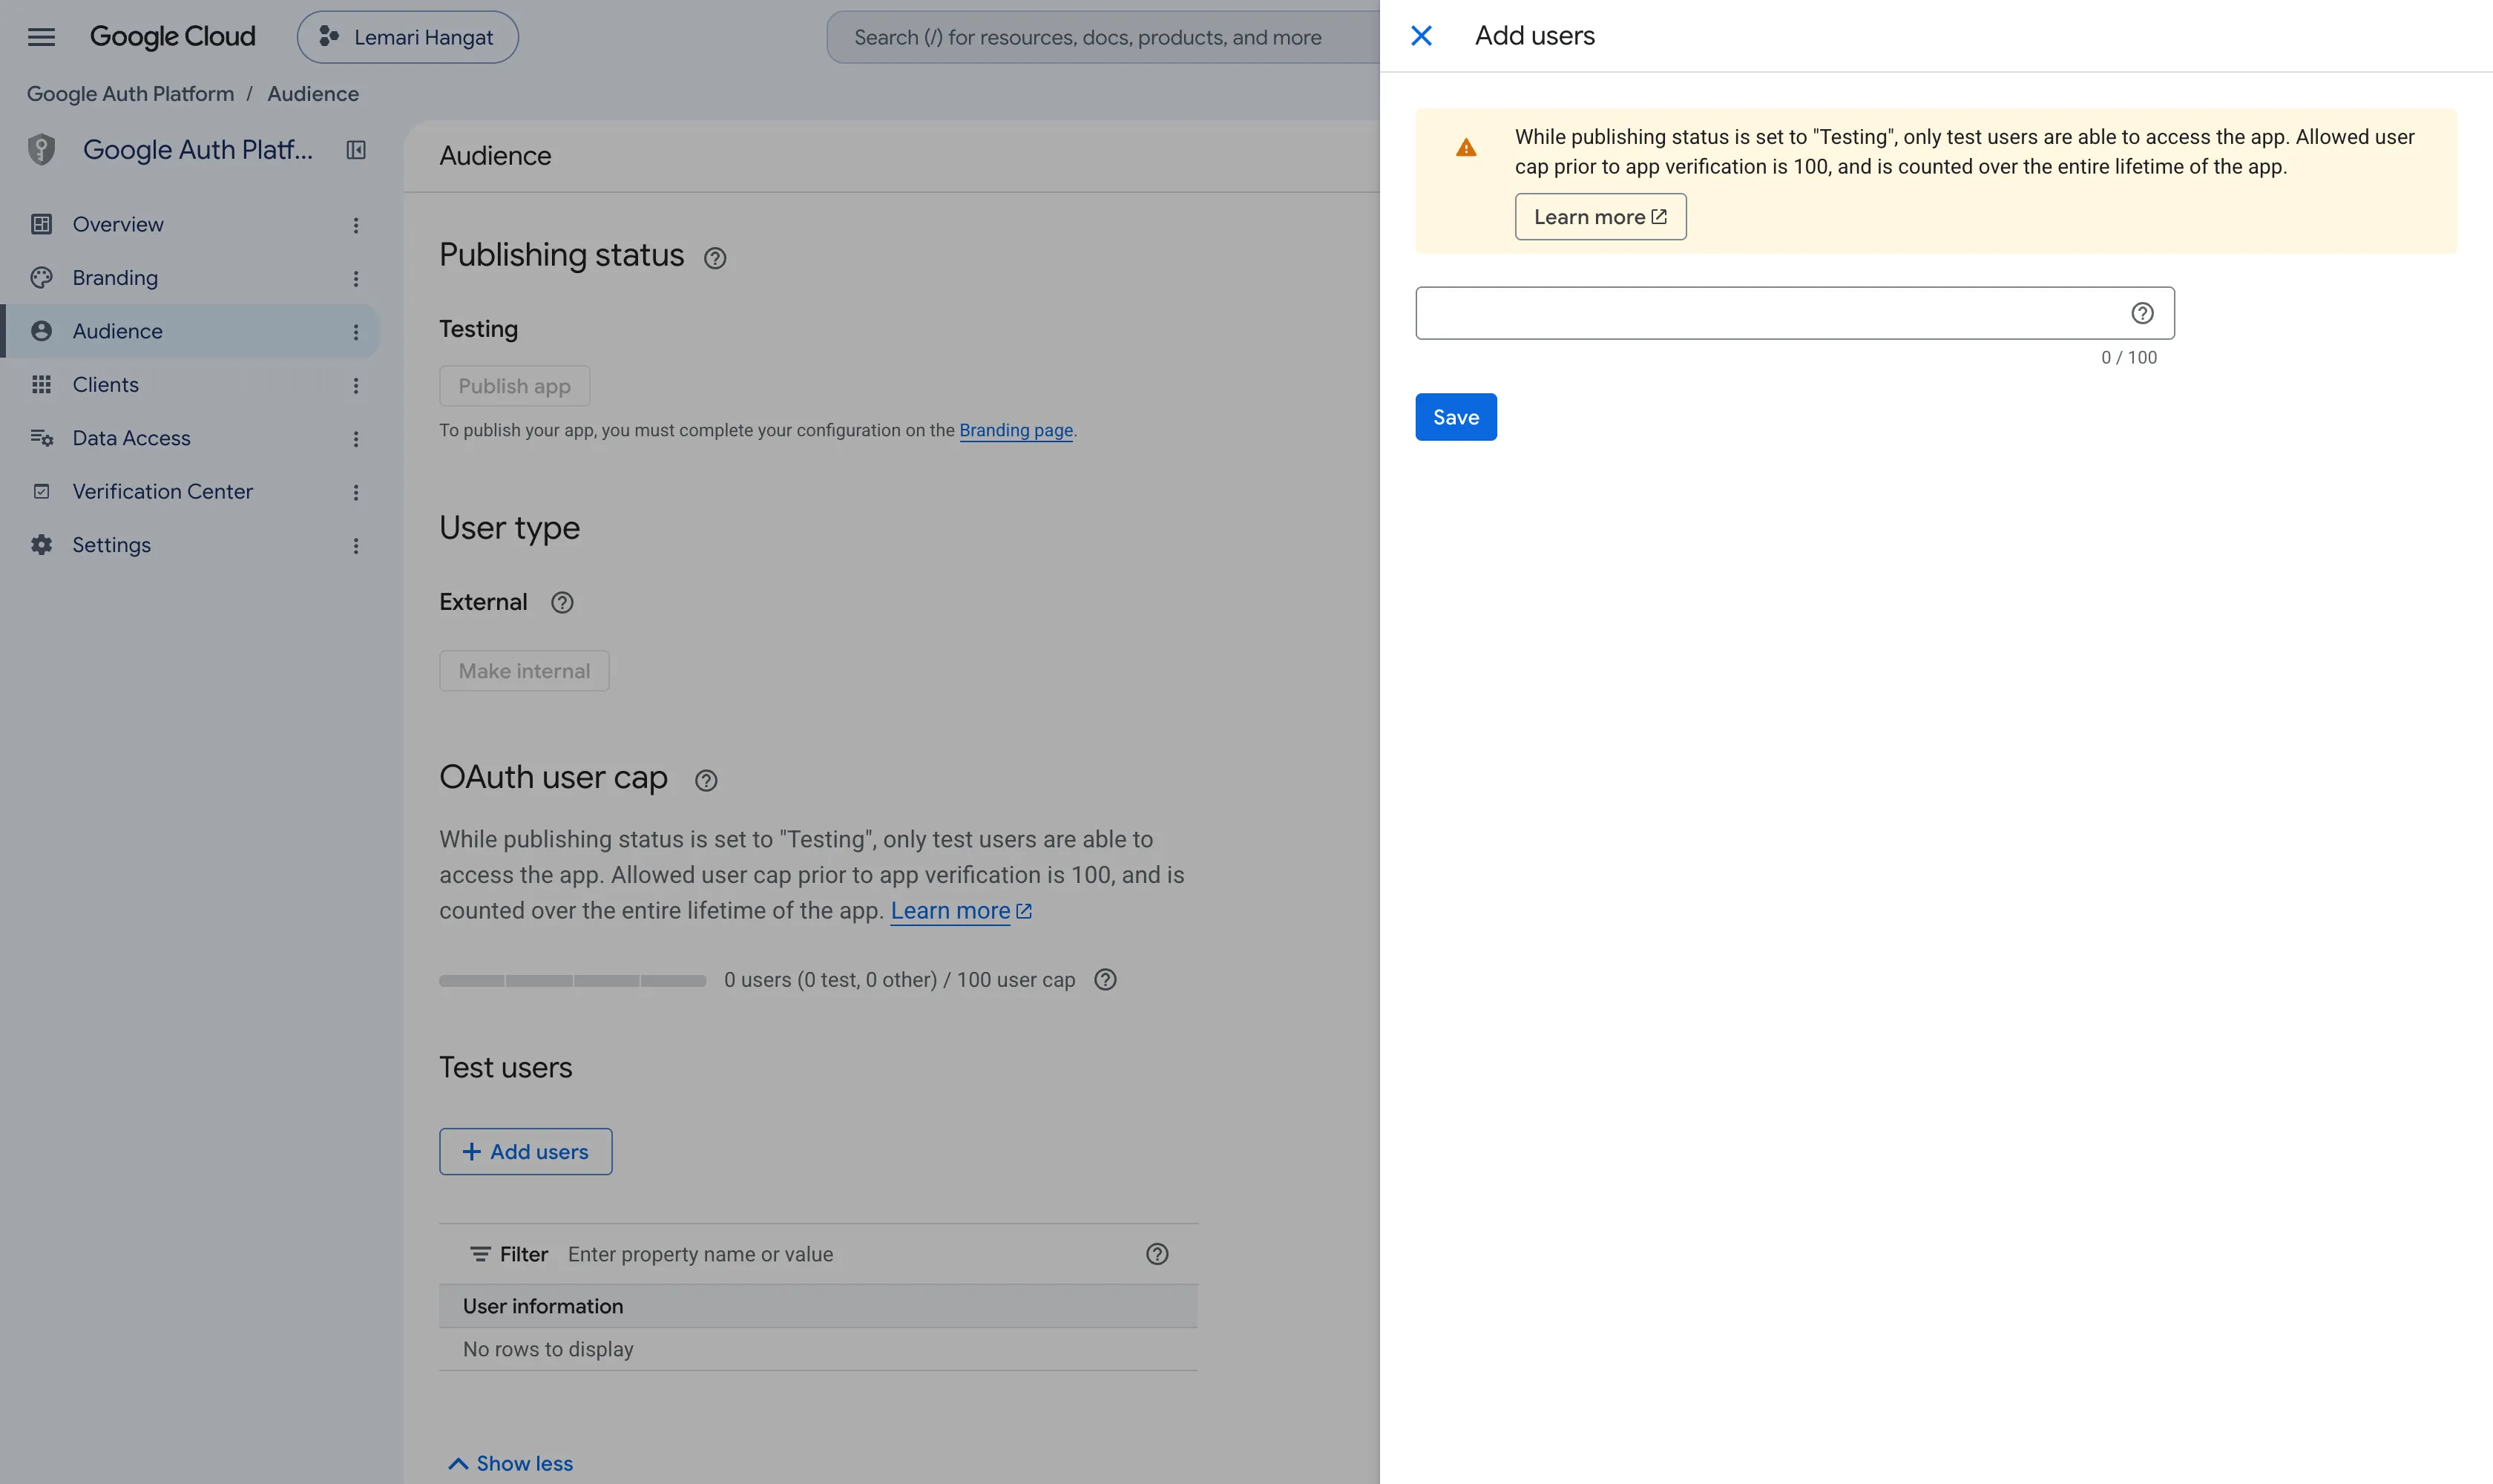Image resolution: width=2493 pixels, height=1484 pixels.
Task: Click the Make internal button
Action: [x=524, y=671]
